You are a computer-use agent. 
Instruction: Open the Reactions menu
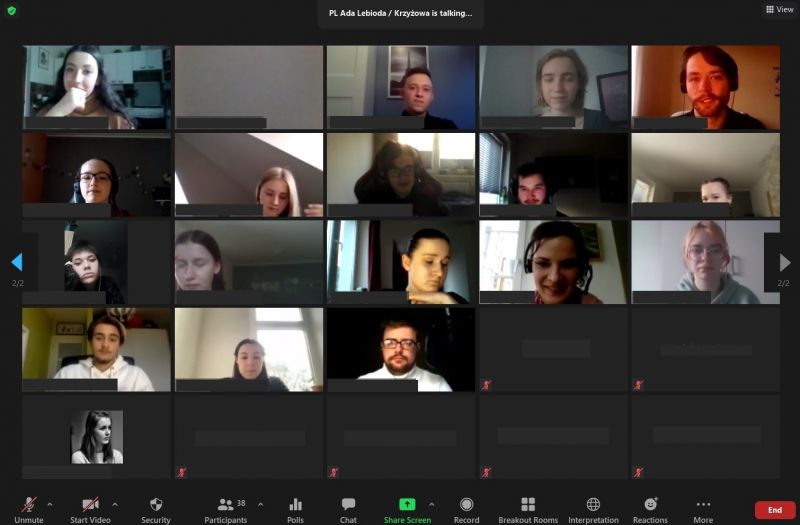coord(651,510)
